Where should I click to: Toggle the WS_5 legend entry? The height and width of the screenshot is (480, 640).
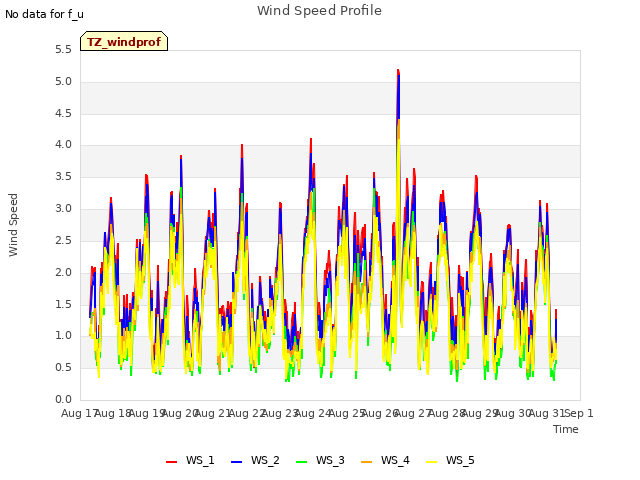point(450,461)
